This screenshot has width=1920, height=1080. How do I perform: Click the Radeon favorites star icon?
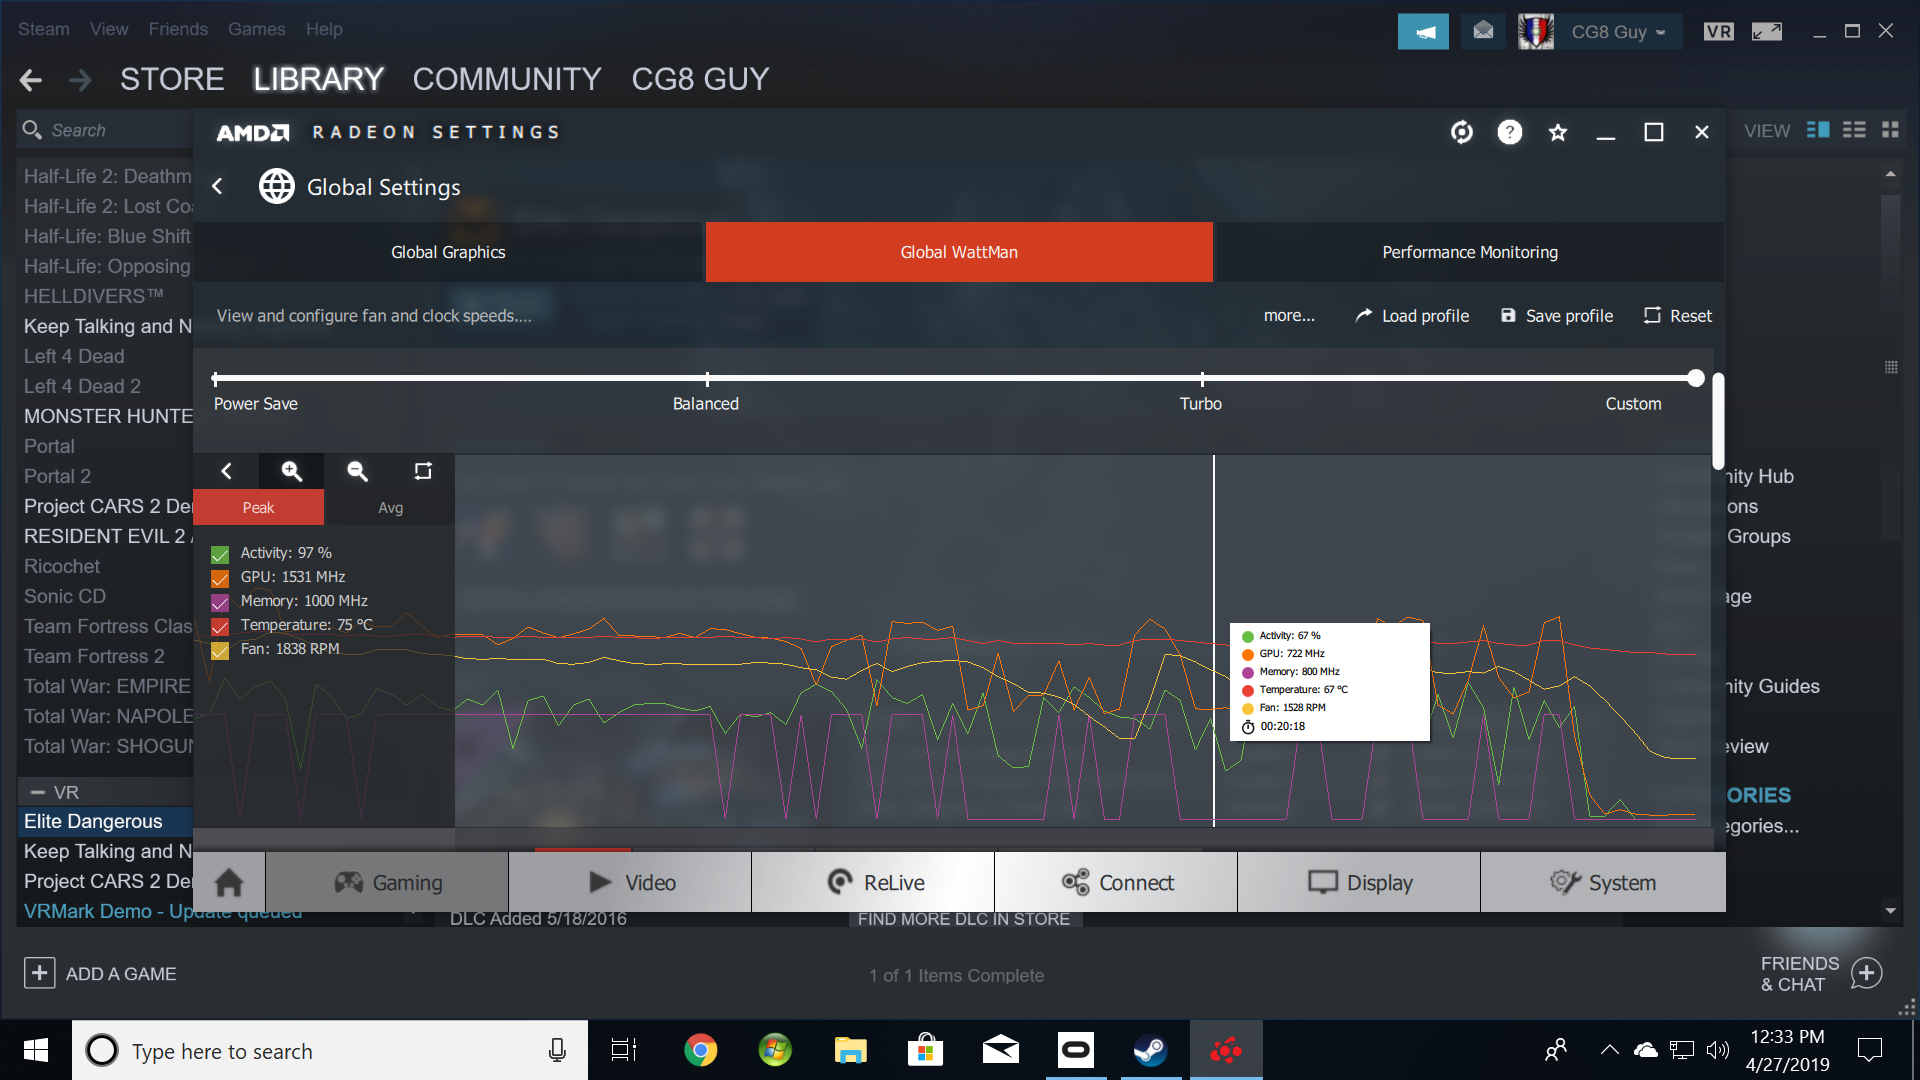(x=1557, y=132)
